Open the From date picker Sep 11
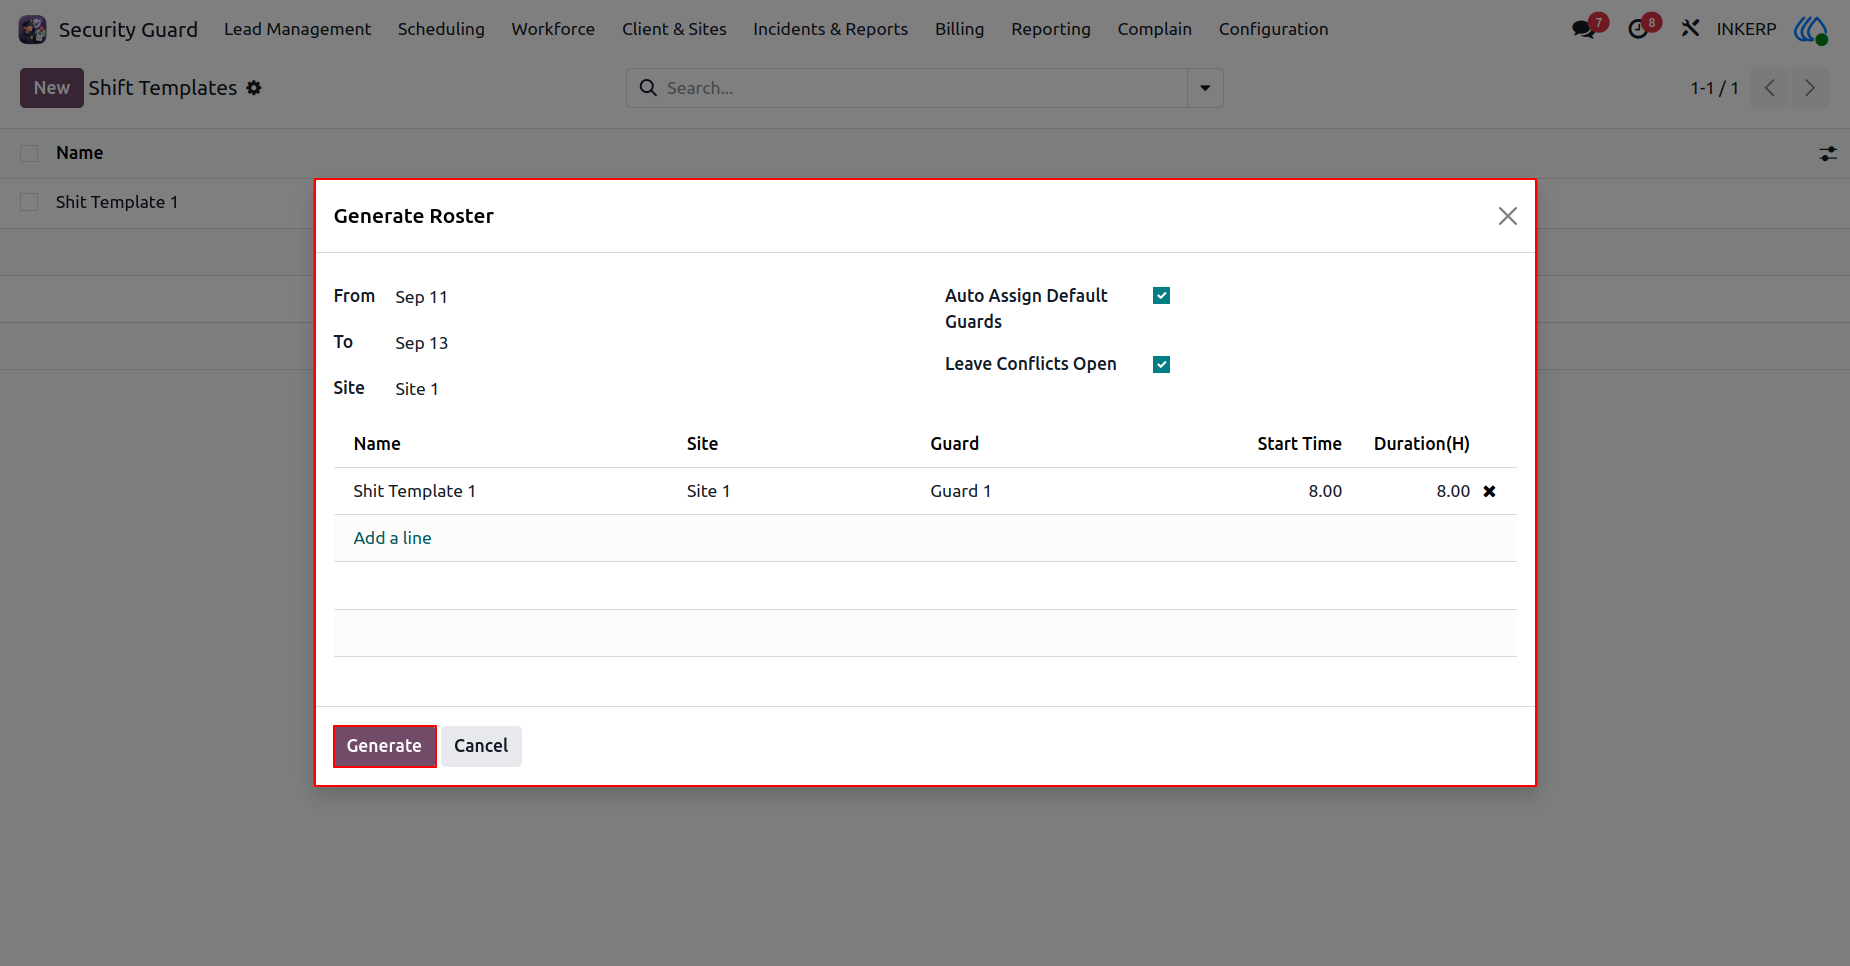The height and width of the screenshot is (966, 1850). point(640,297)
